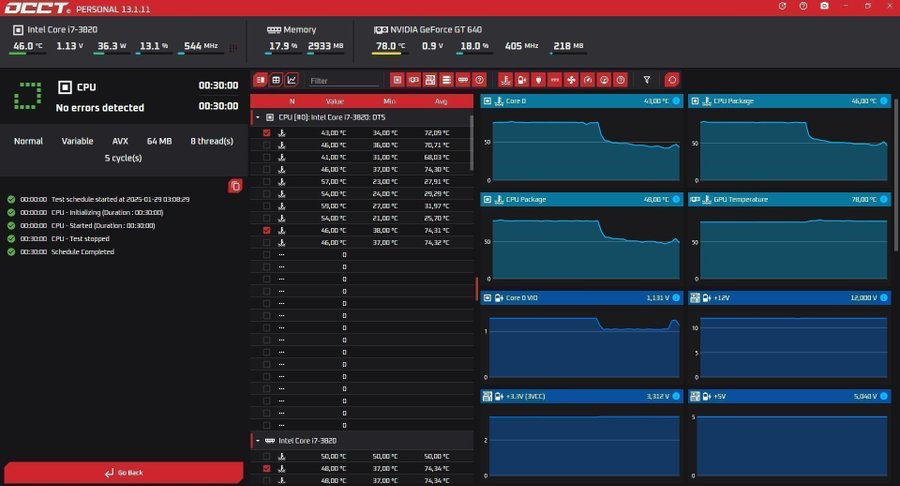This screenshot has height=486, width=900.
Task: Reset monitoring values with the refresh icon
Action: tap(672, 80)
